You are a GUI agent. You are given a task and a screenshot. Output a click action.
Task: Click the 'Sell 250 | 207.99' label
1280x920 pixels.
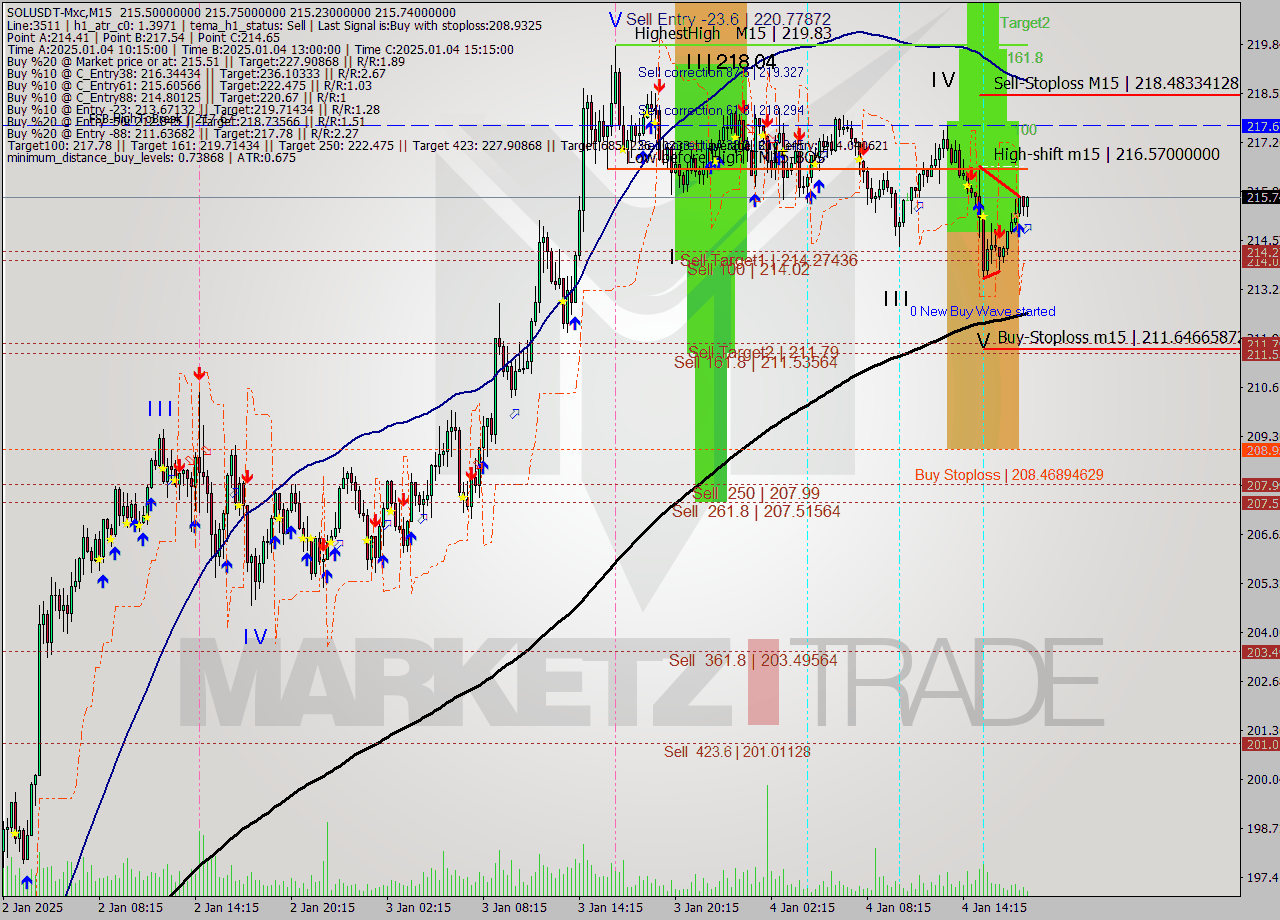pyautogui.click(x=755, y=493)
